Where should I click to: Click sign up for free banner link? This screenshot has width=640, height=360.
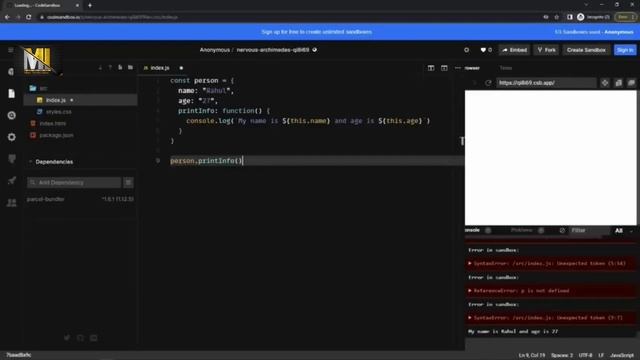click(316, 32)
